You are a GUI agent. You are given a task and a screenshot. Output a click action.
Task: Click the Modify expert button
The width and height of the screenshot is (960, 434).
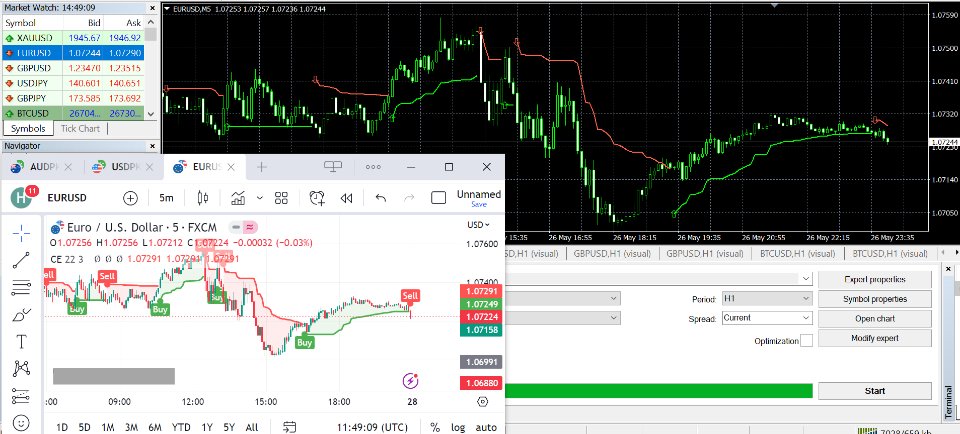(x=875, y=338)
